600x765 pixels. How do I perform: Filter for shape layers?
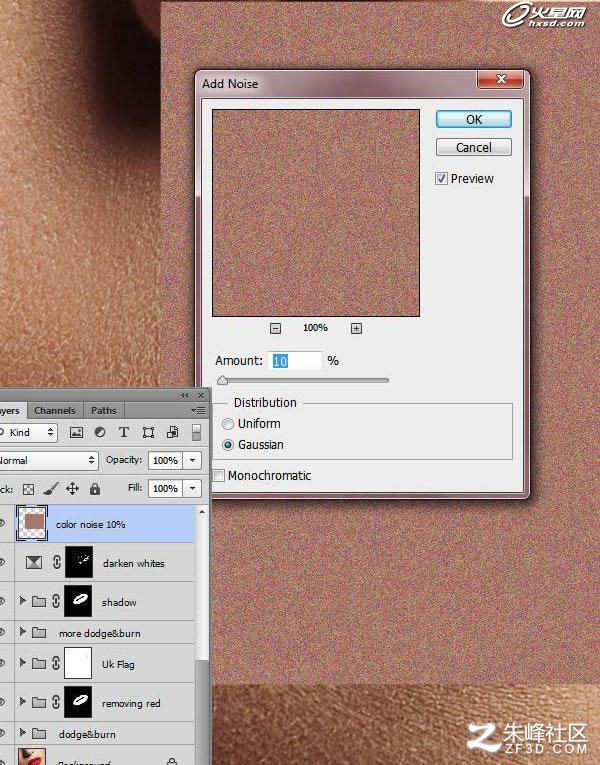148,432
